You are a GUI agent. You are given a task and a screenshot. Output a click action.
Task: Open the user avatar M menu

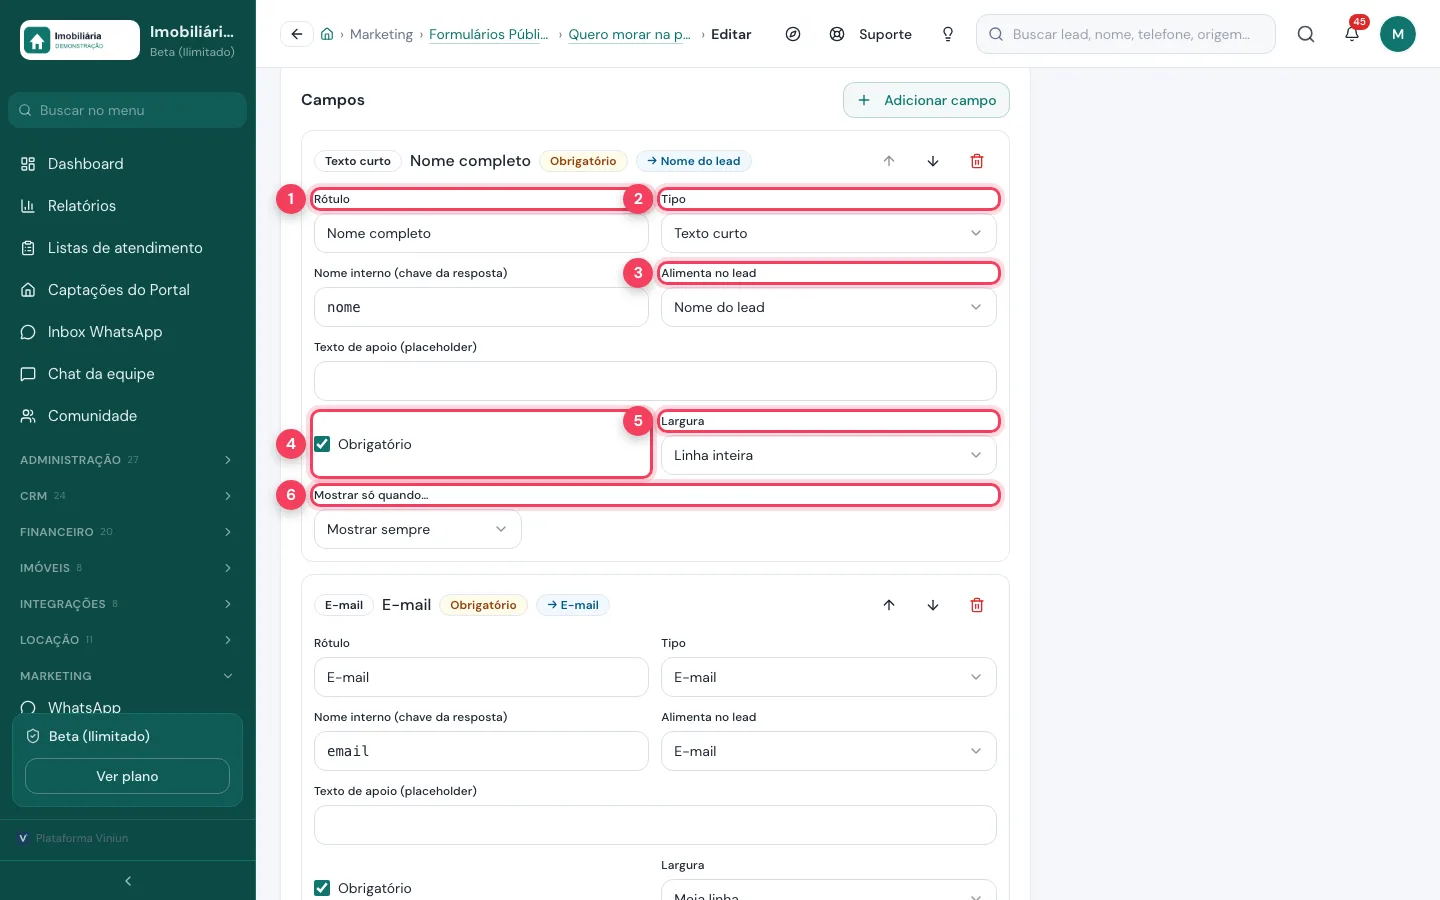[x=1398, y=34]
